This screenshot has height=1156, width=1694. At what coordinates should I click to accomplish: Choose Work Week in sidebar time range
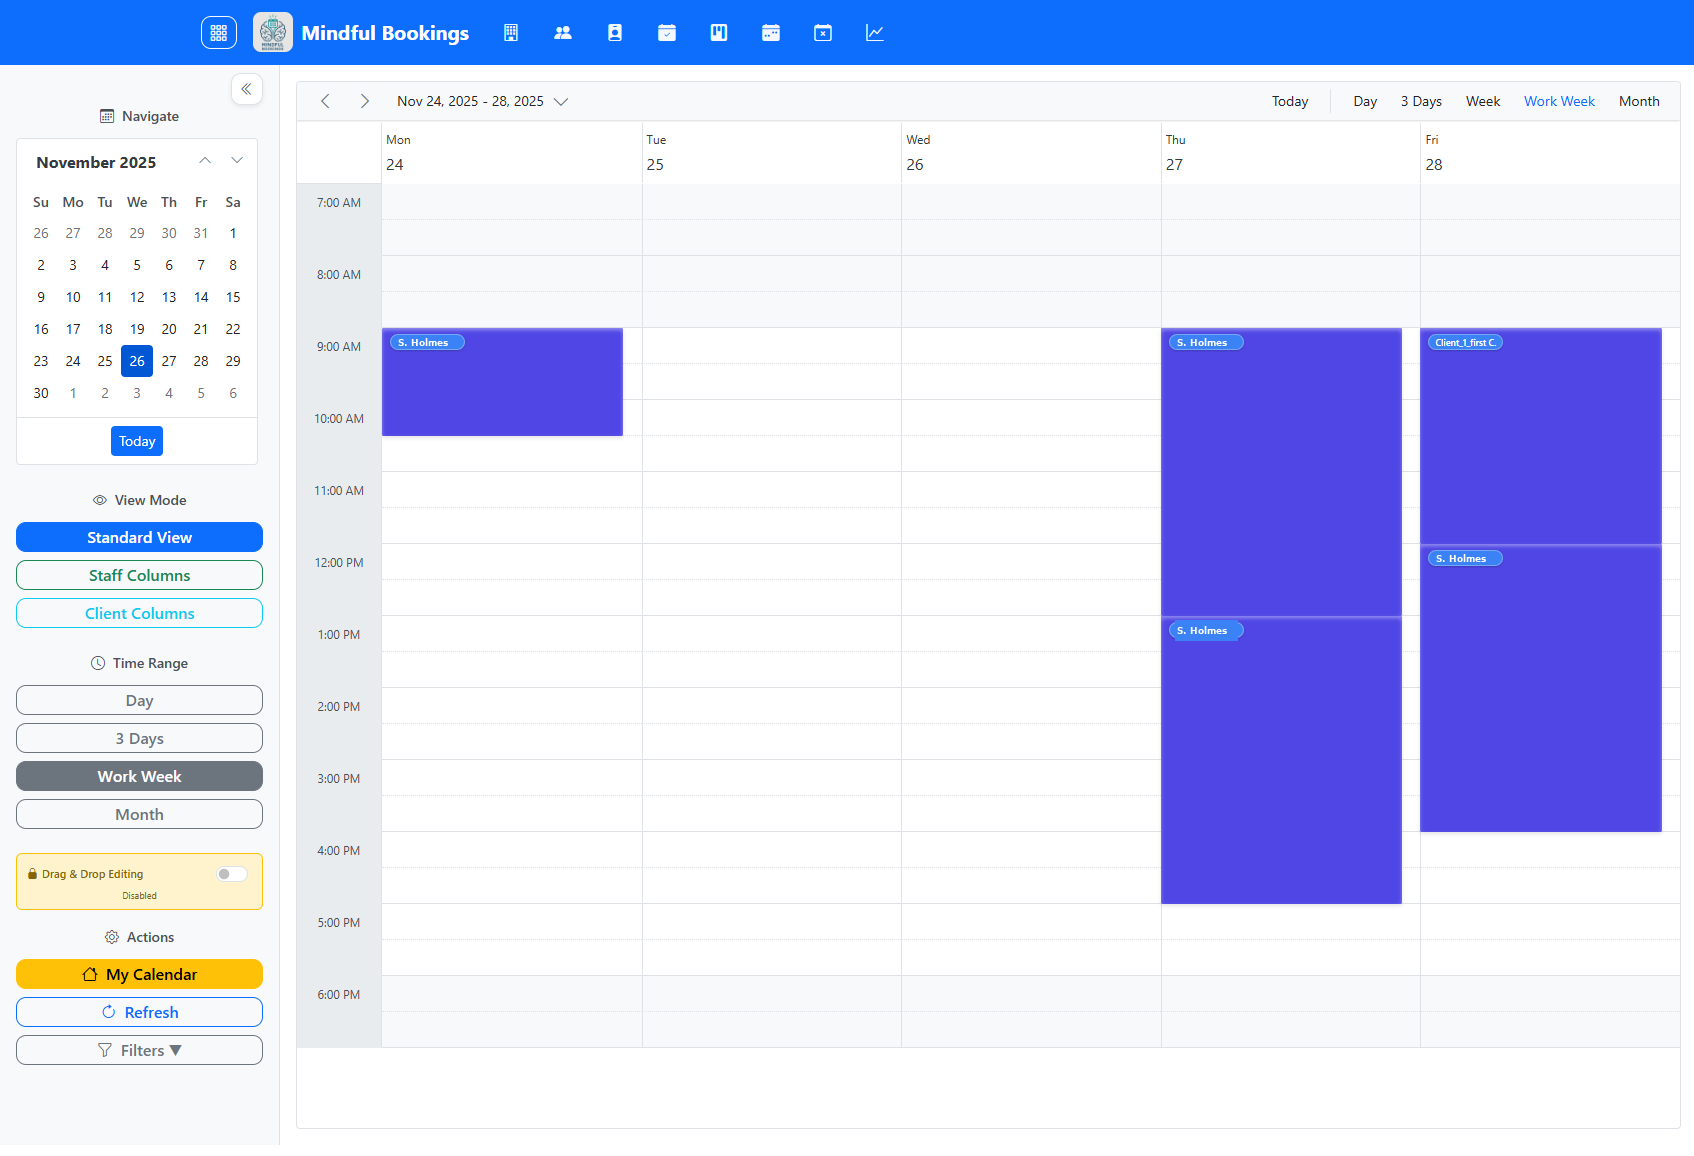pos(139,776)
